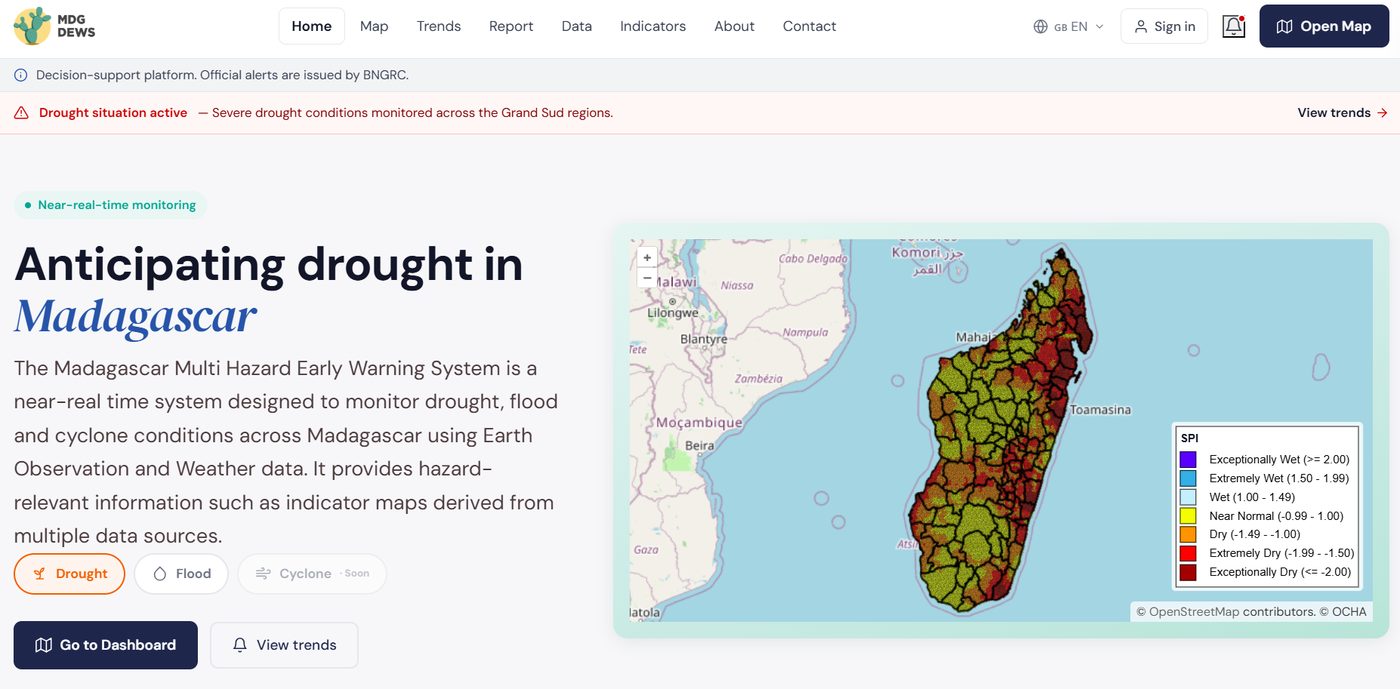Click the Niassa label on map
Screen dimensions: 1400x689
(737, 286)
